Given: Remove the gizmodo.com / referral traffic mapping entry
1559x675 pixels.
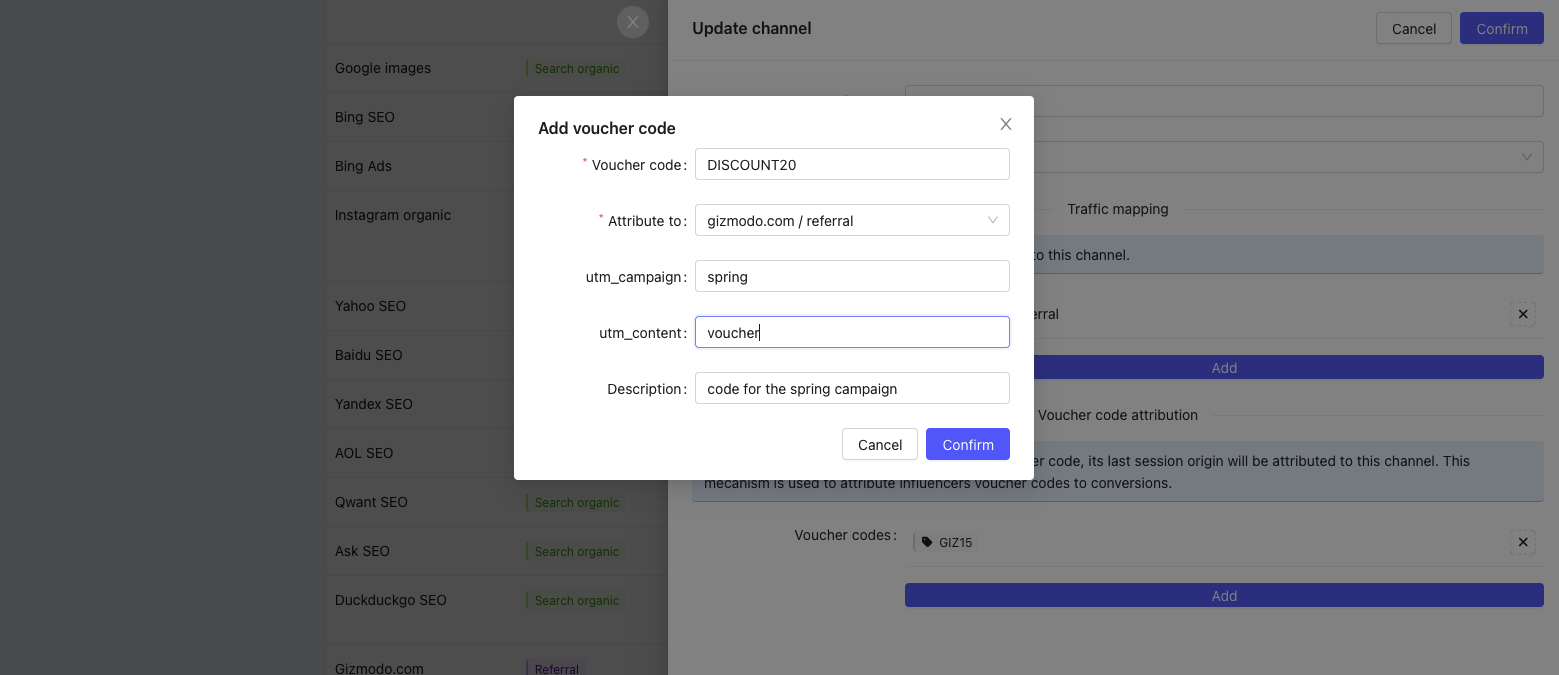Looking at the screenshot, I should pos(1523,314).
